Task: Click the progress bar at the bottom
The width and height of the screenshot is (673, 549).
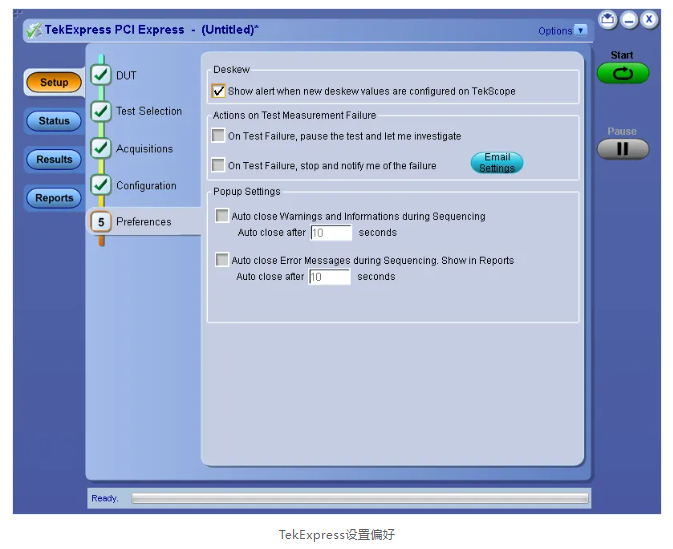Action: click(360, 498)
